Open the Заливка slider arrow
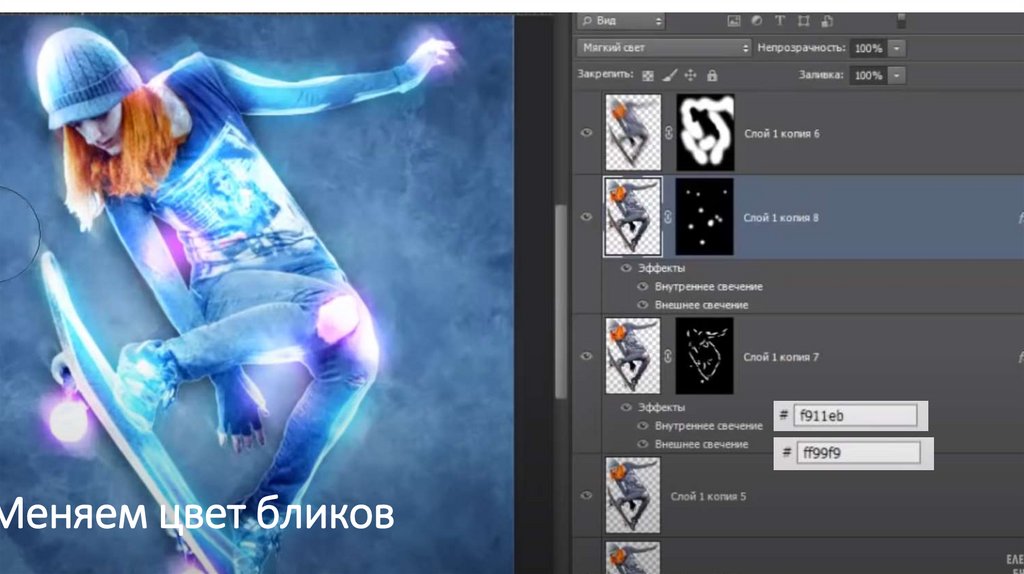The width and height of the screenshot is (1024, 574). [896, 76]
